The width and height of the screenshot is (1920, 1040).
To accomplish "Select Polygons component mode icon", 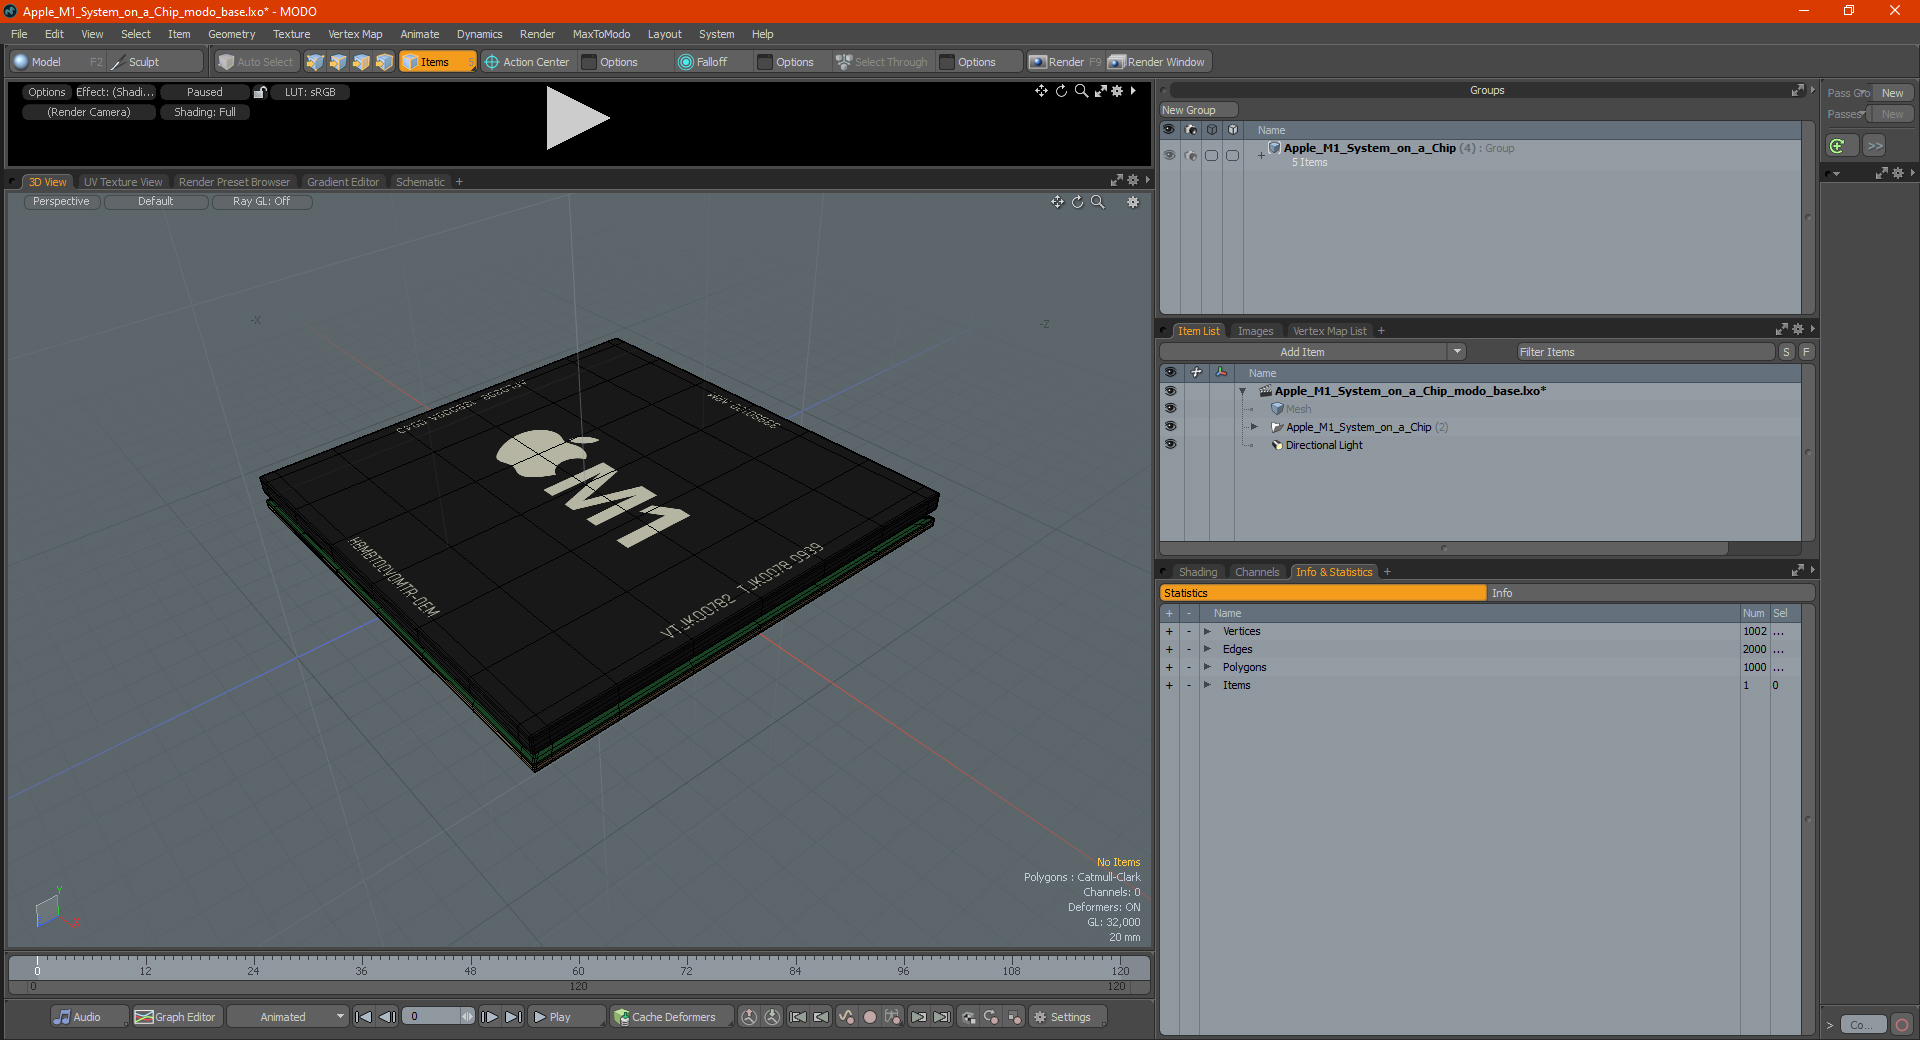I will 361,62.
